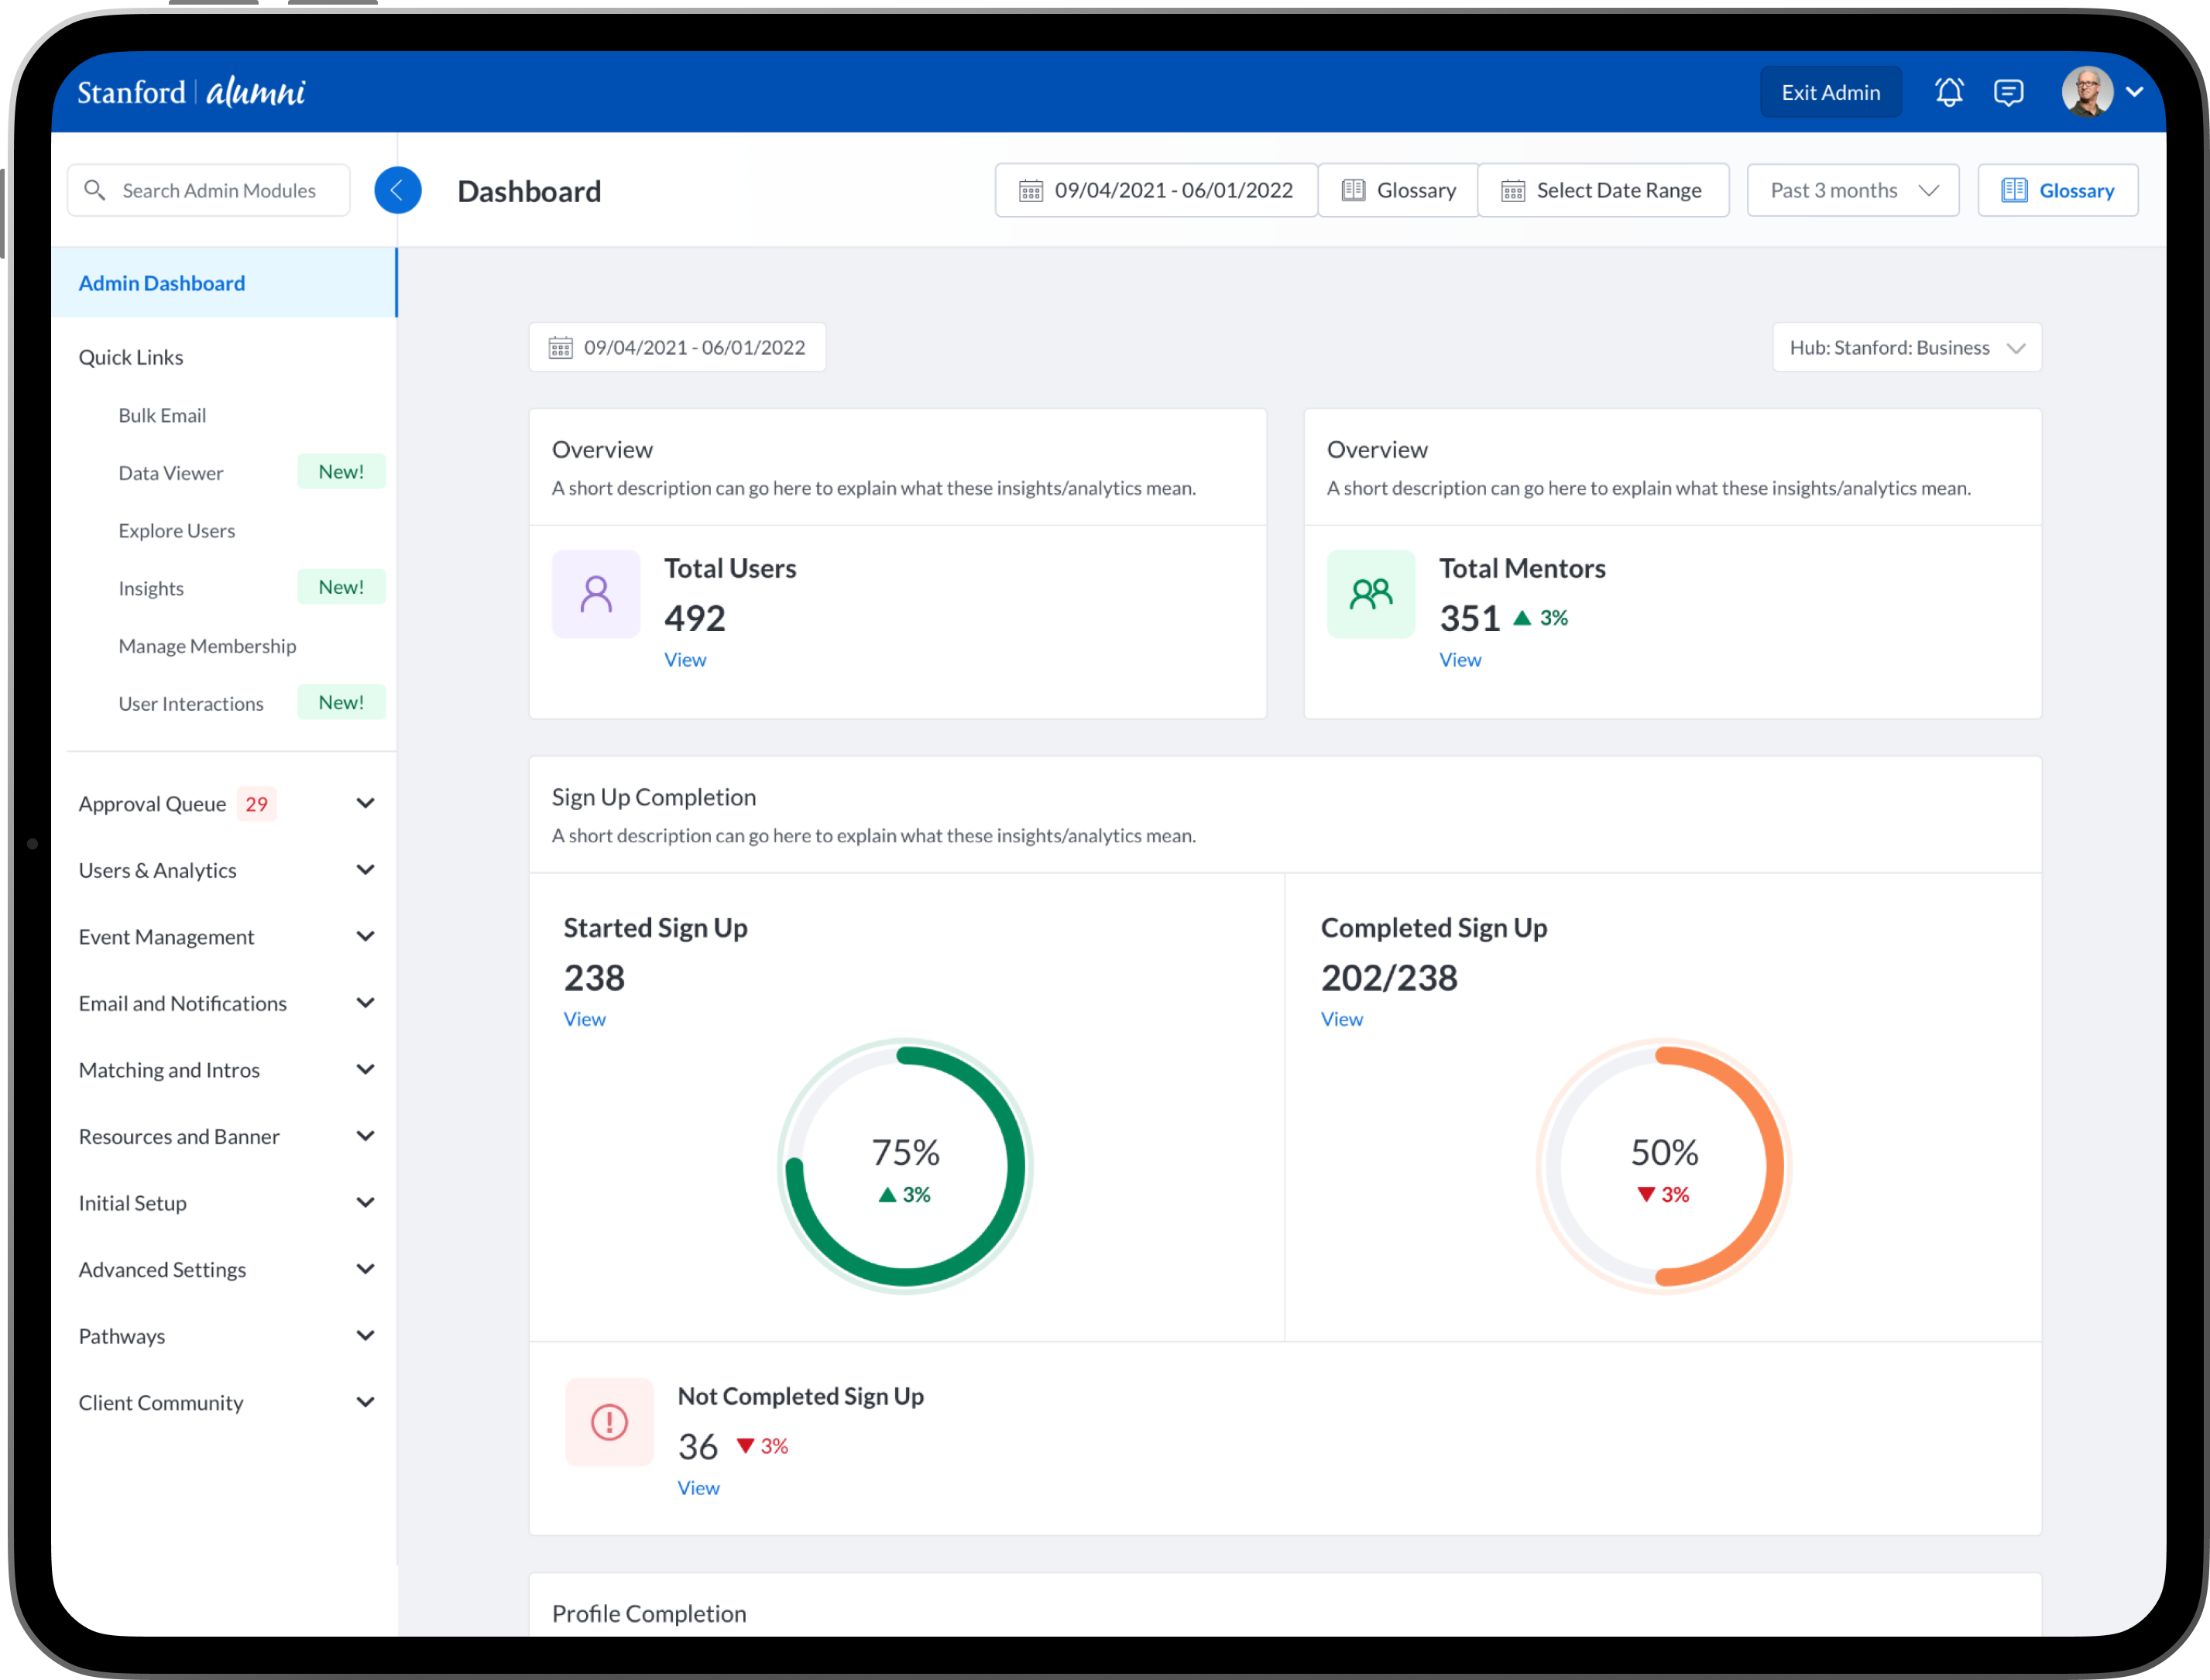Click the Exit Admin button
2210x1680 pixels.
pyautogui.click(x=1830, y=92)
